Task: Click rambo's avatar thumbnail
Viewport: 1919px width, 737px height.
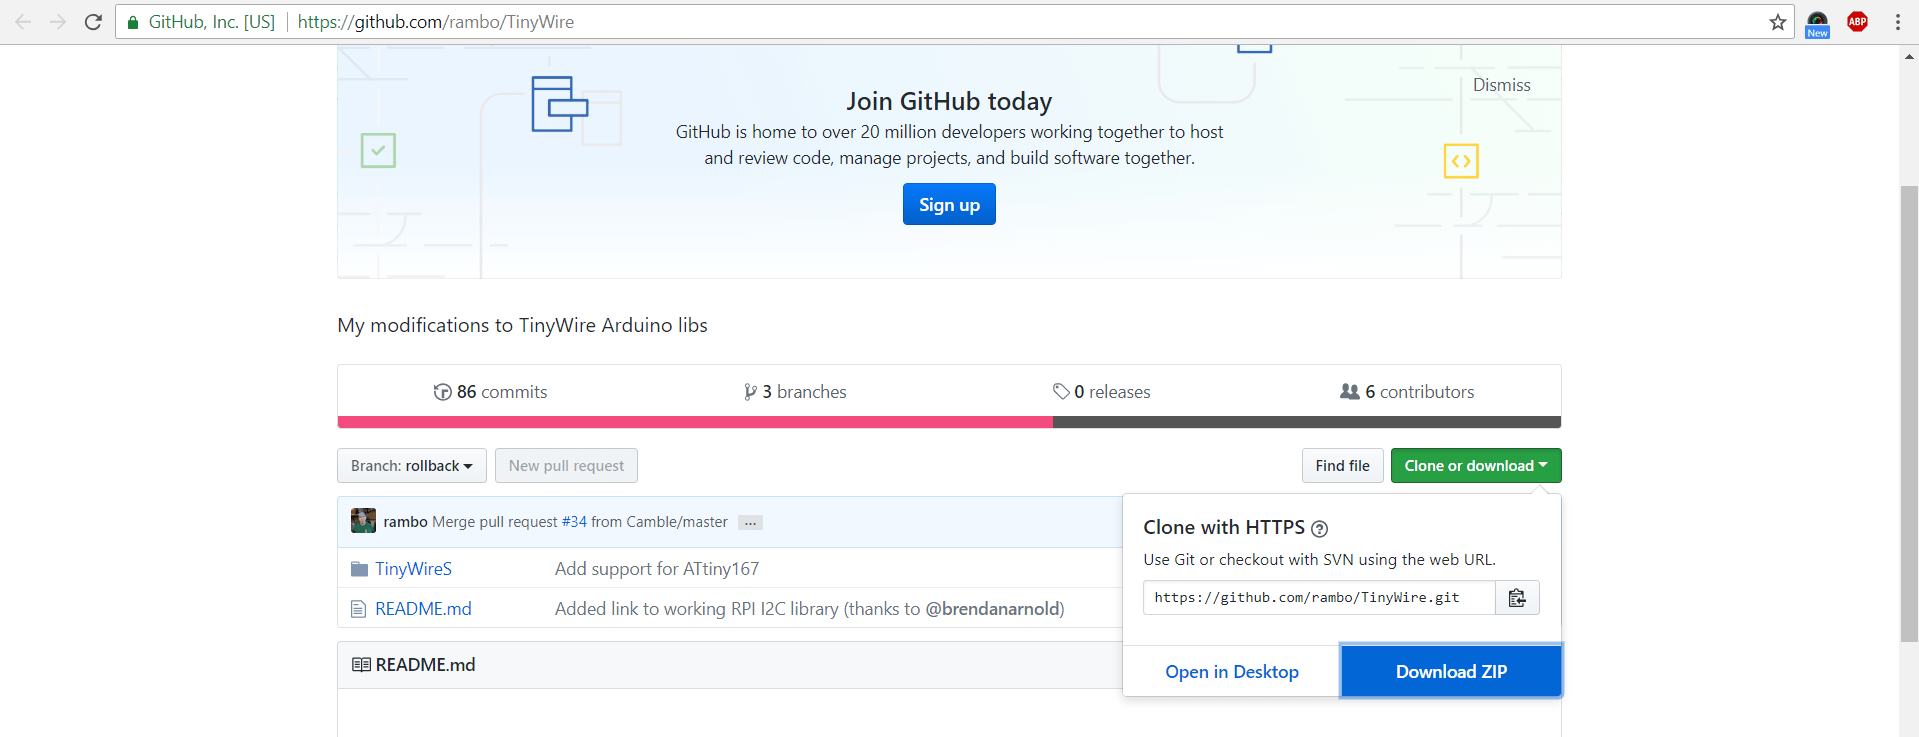Action: coord(363,521)
